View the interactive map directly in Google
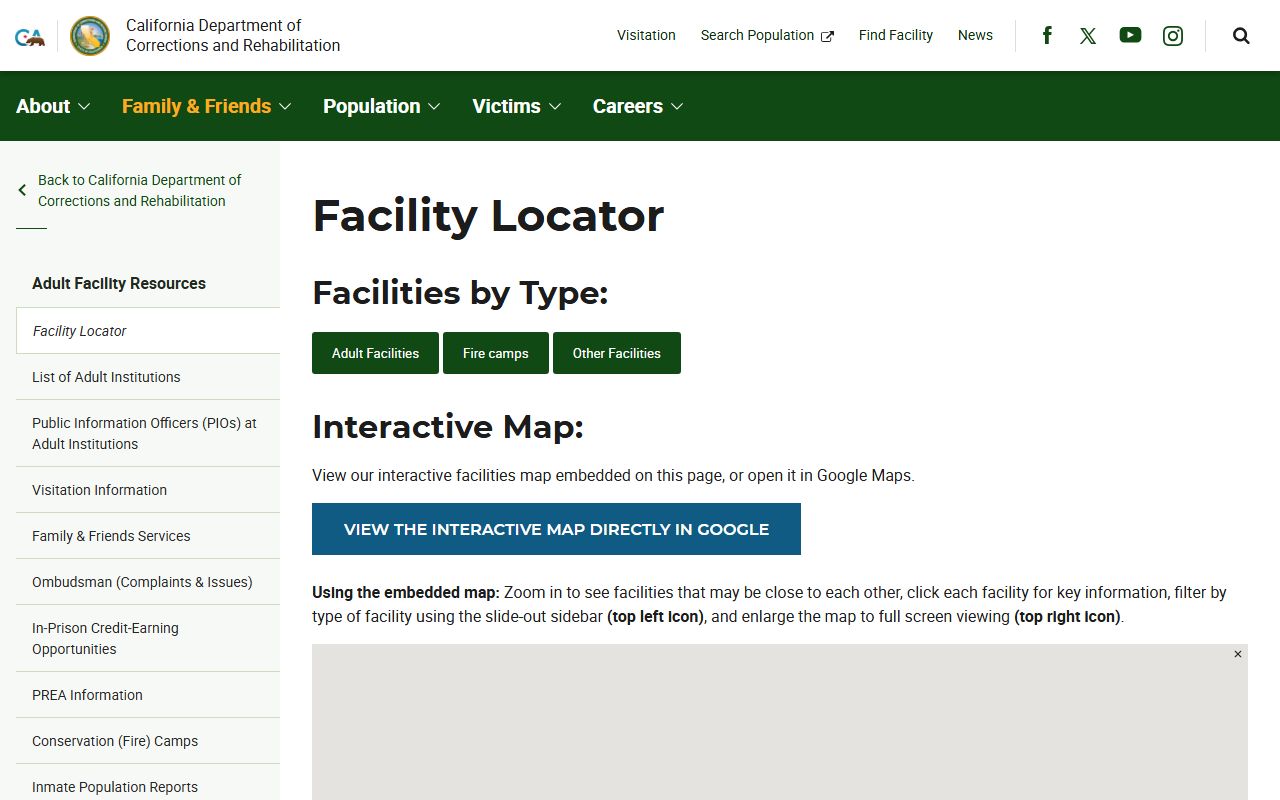 coord(556,529)
